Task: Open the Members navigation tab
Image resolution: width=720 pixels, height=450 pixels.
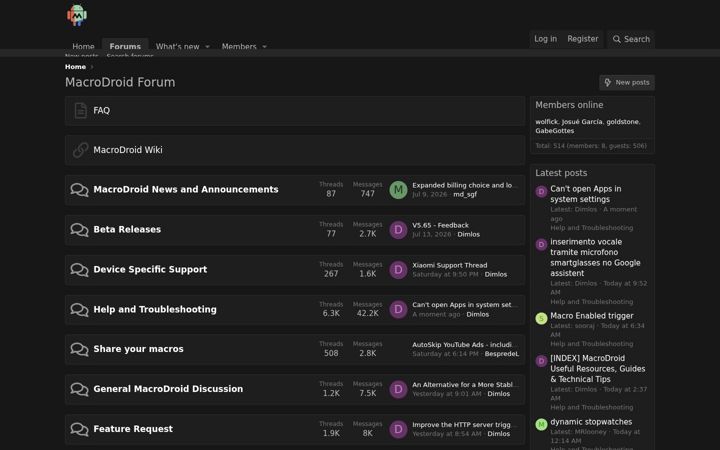Action: point(239,46)
